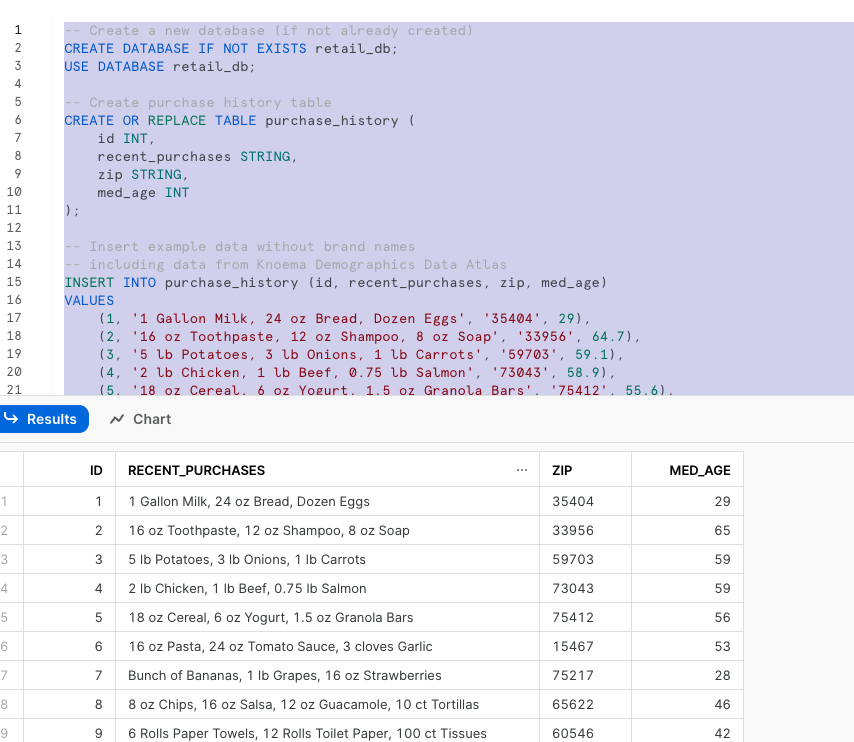Click the Chart line-graph icon
Viewport: 854px width, 742px height.
tap(117, 419)
